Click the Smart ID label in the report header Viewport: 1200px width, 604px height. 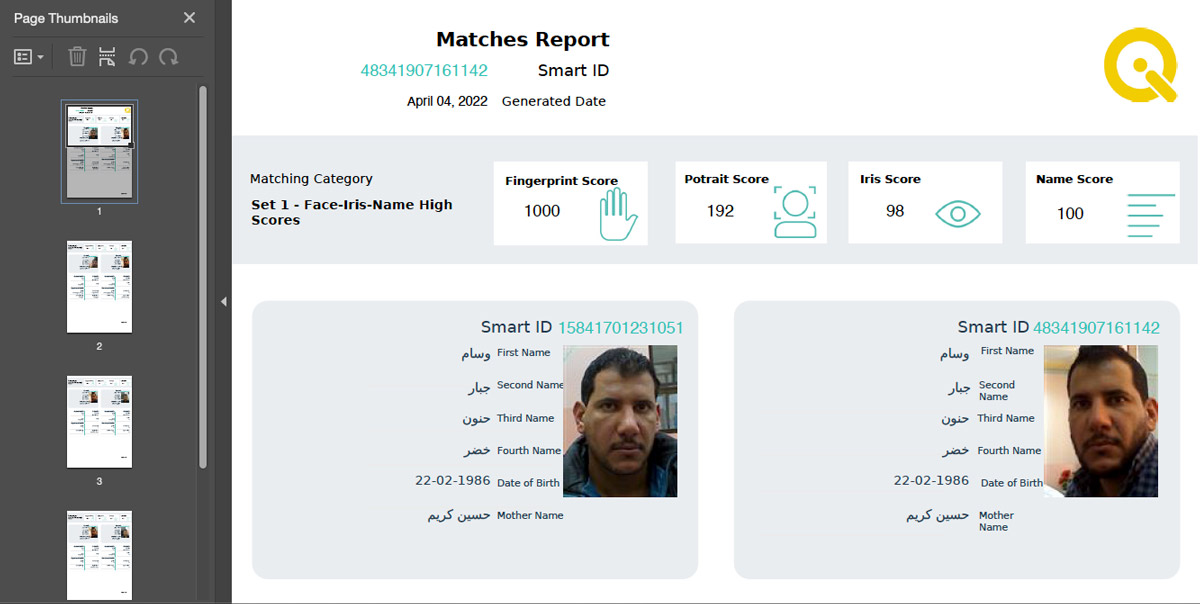click(573, 70)
